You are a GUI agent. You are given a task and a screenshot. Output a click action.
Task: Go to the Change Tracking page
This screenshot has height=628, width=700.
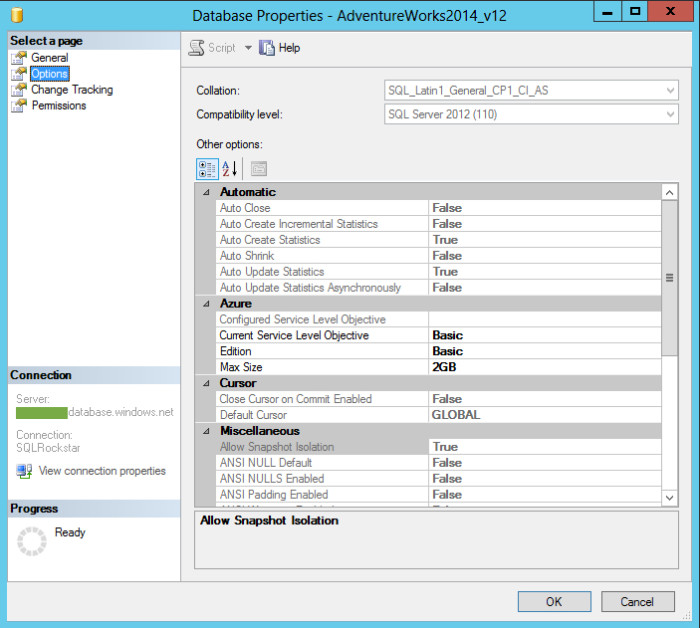(72, 89)
